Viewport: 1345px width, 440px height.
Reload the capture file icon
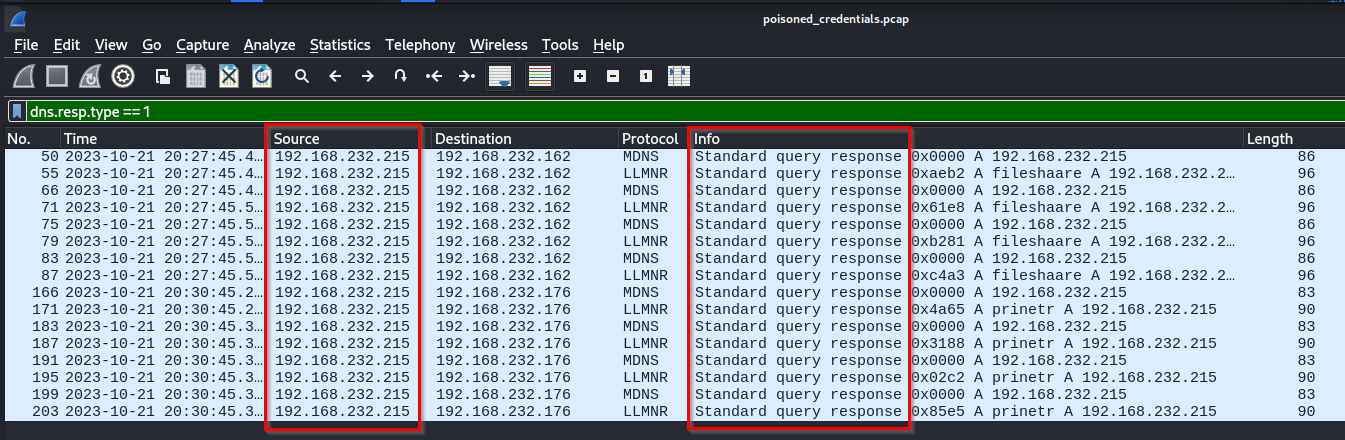262,76
